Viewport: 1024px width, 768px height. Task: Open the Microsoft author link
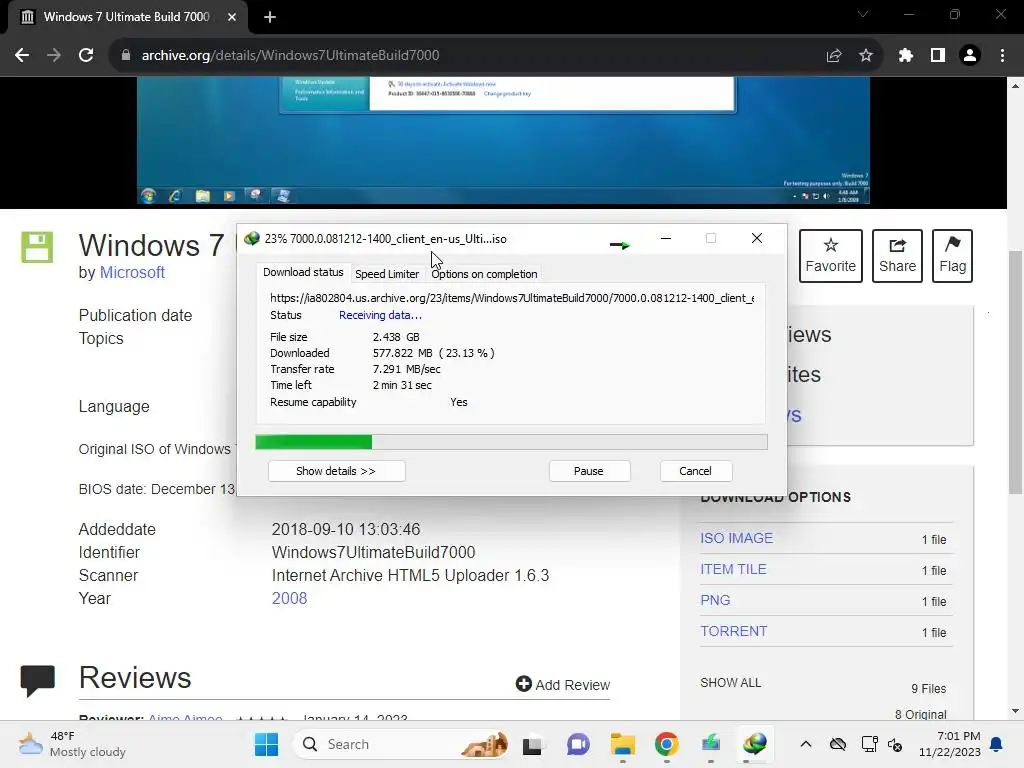point(132,272)
